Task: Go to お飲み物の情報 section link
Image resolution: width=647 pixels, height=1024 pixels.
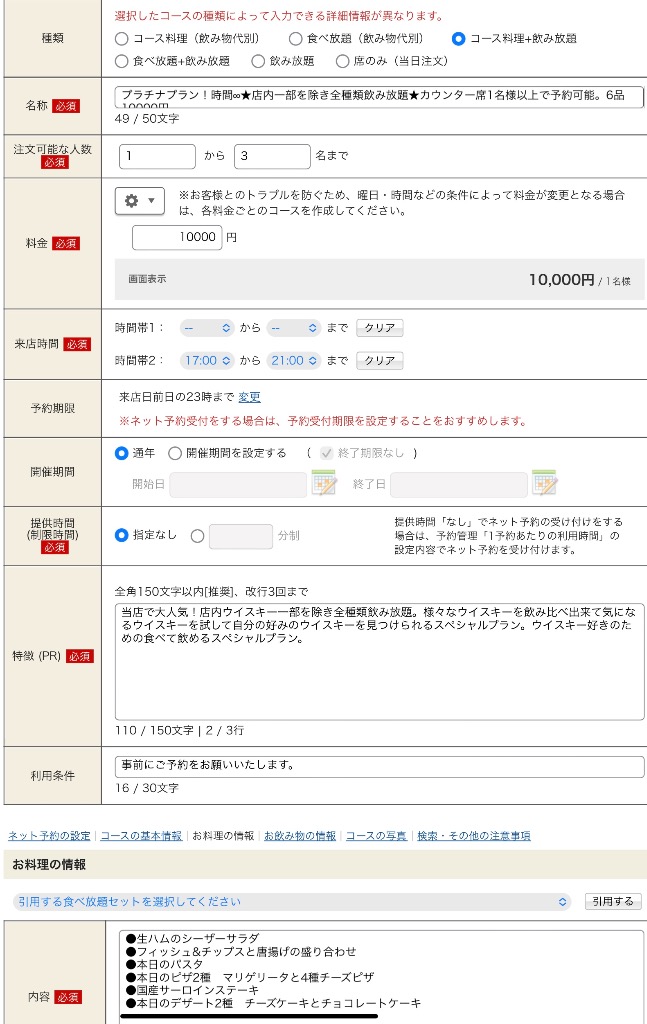Action: [x=299, y=836]
